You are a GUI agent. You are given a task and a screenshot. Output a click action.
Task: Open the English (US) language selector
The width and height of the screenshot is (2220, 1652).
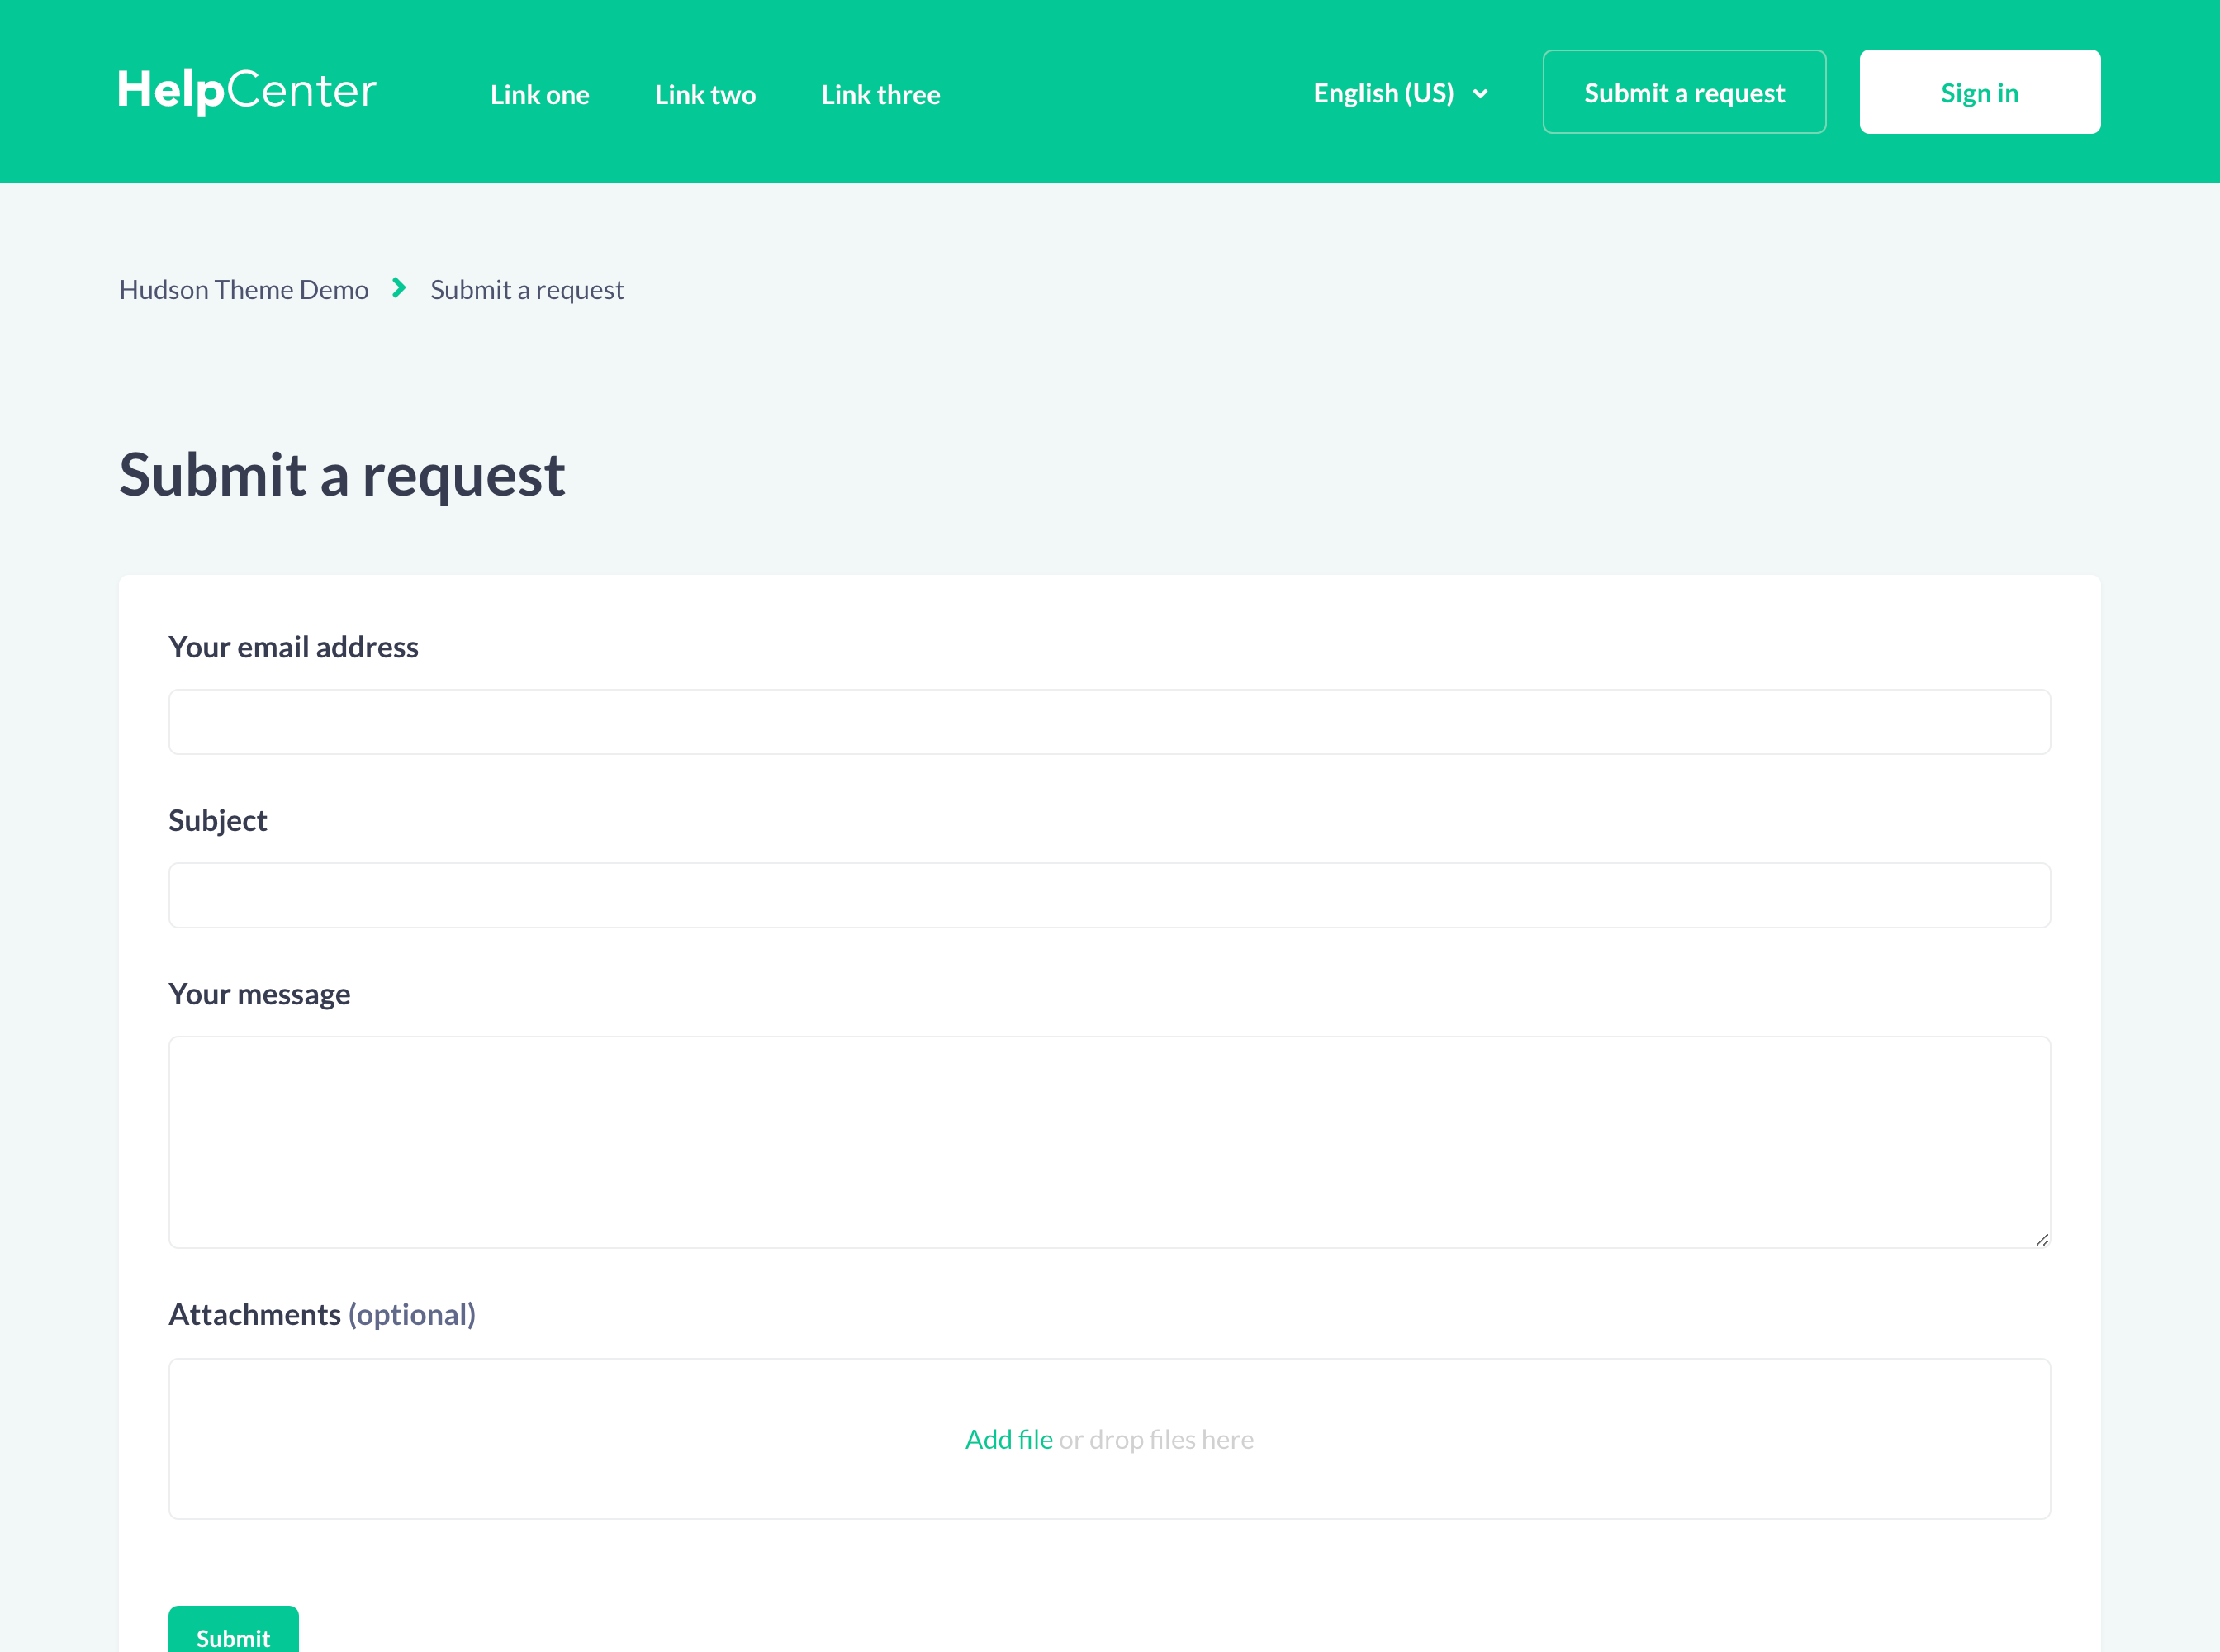(1385, 93)
